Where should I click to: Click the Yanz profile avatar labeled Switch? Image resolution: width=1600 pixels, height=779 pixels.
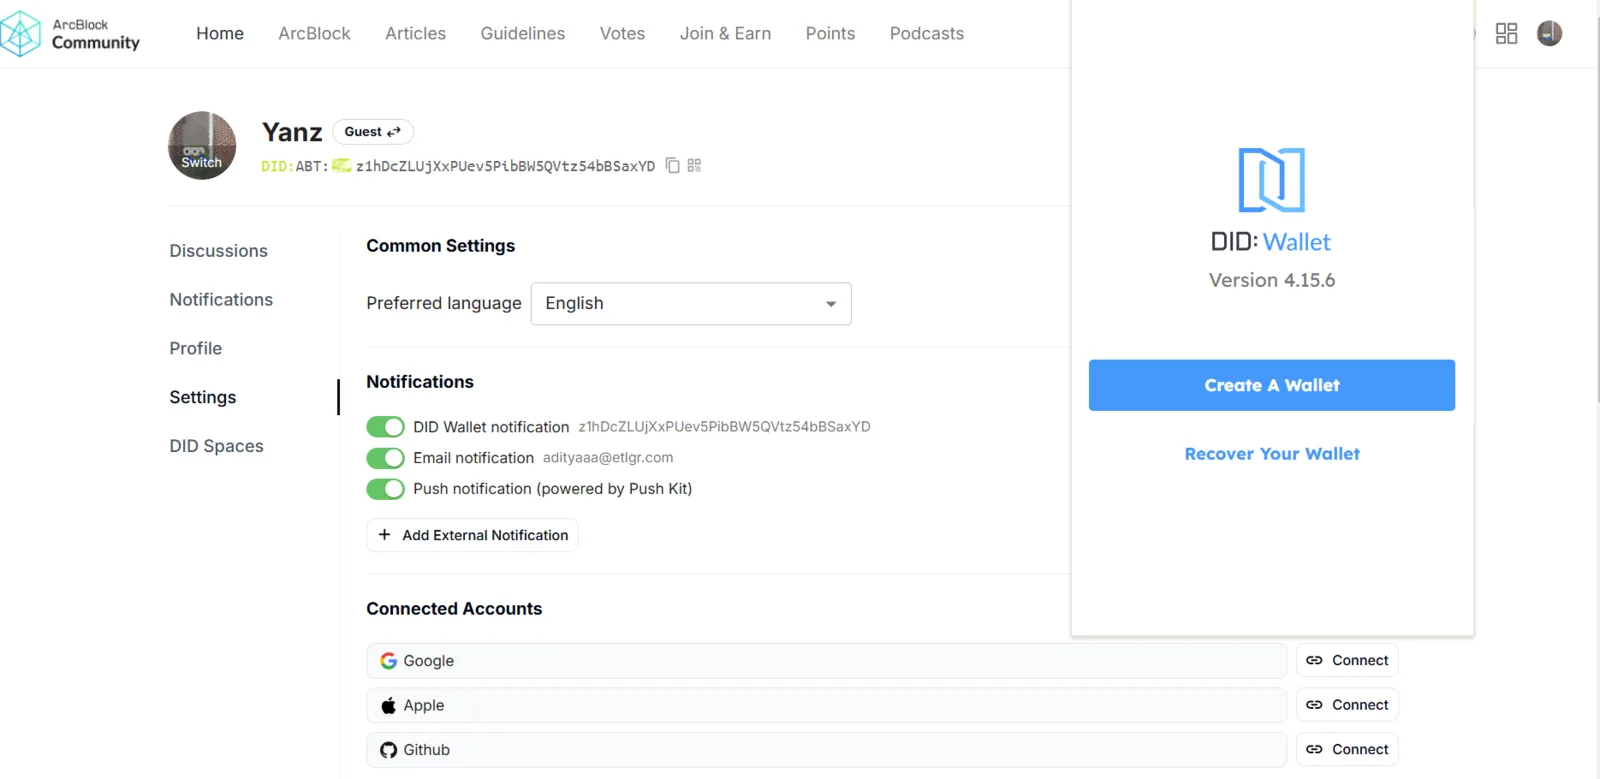click(x=202, y=146)
